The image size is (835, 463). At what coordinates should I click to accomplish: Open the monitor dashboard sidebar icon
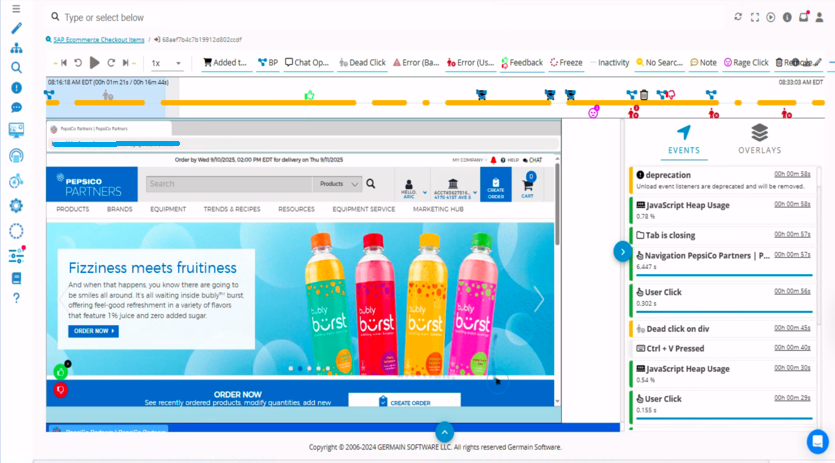[x=17, y=129]
